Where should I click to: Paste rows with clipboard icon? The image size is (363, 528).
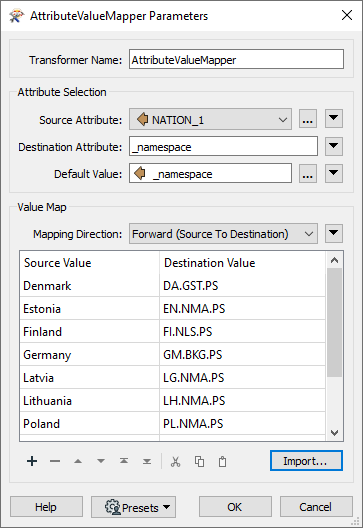click(x=222, y=461)
